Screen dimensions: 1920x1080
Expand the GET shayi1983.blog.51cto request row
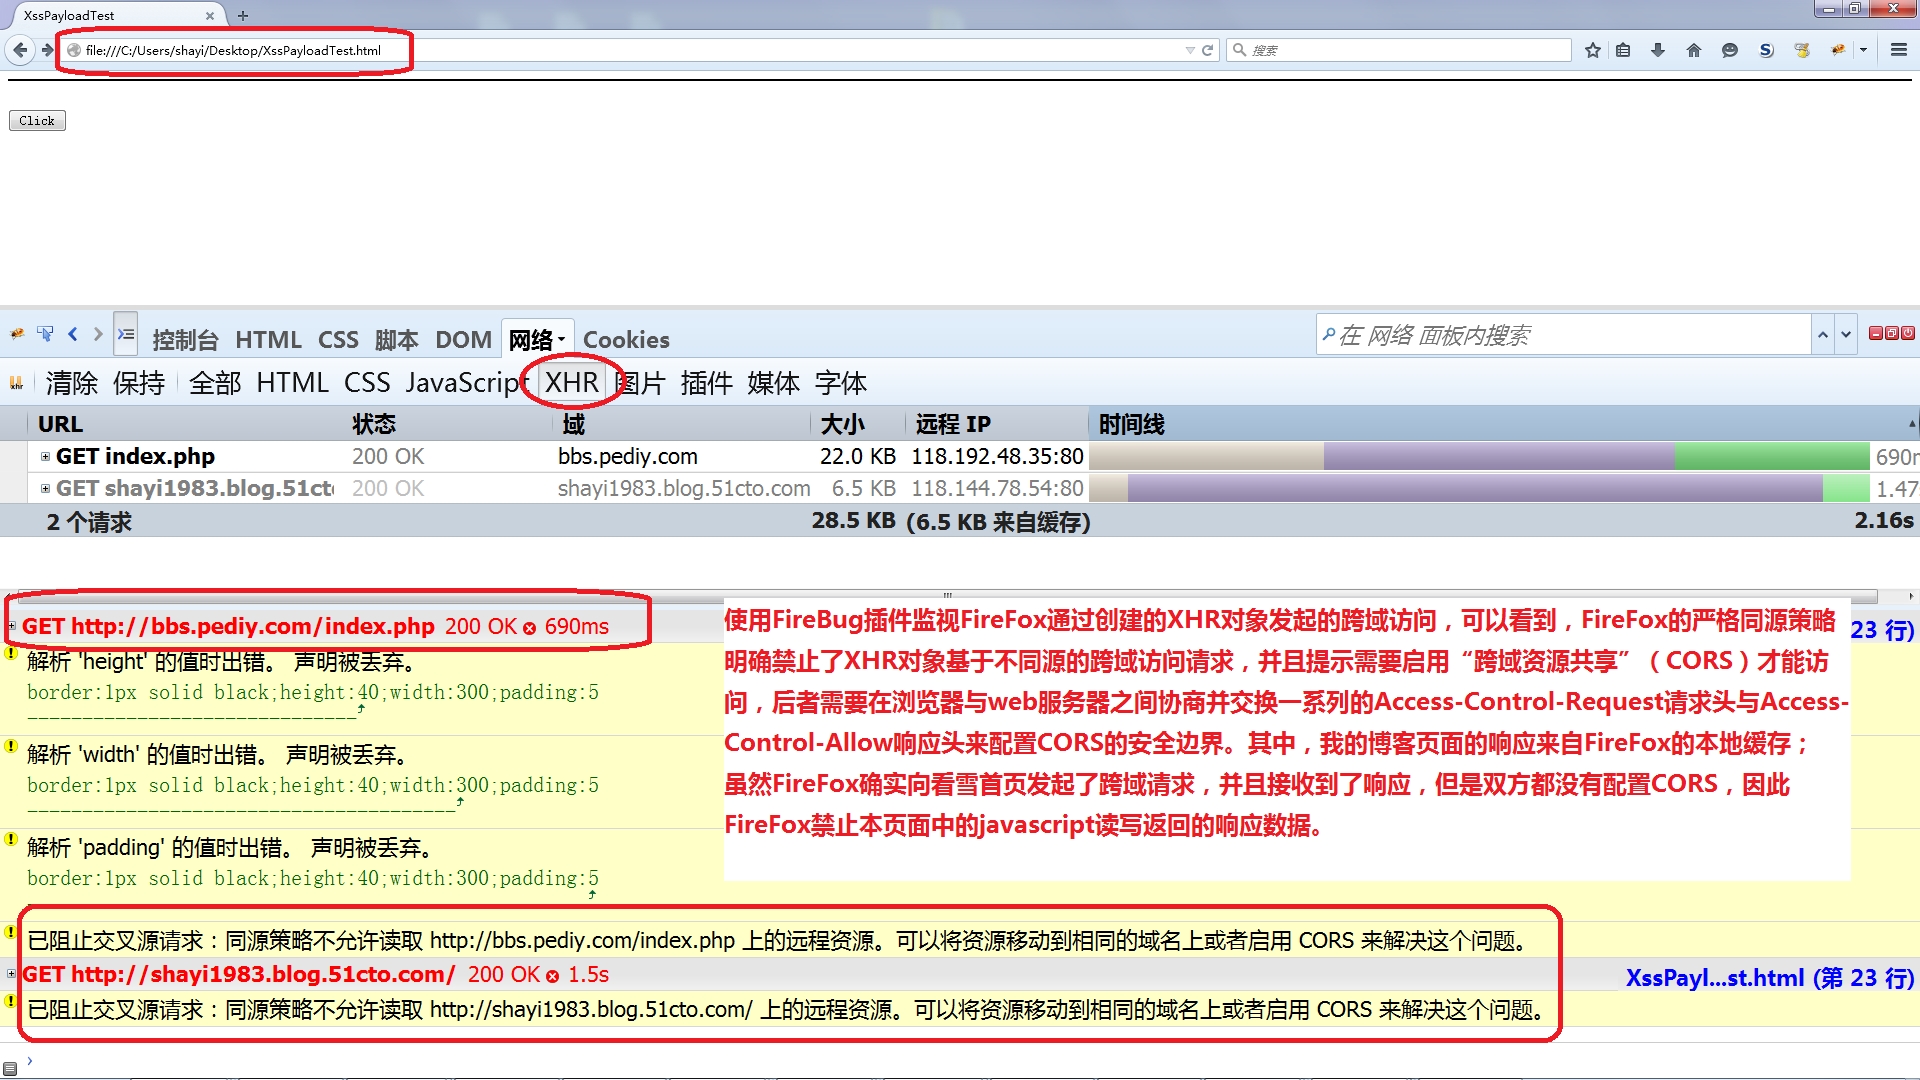click(45, 488)
